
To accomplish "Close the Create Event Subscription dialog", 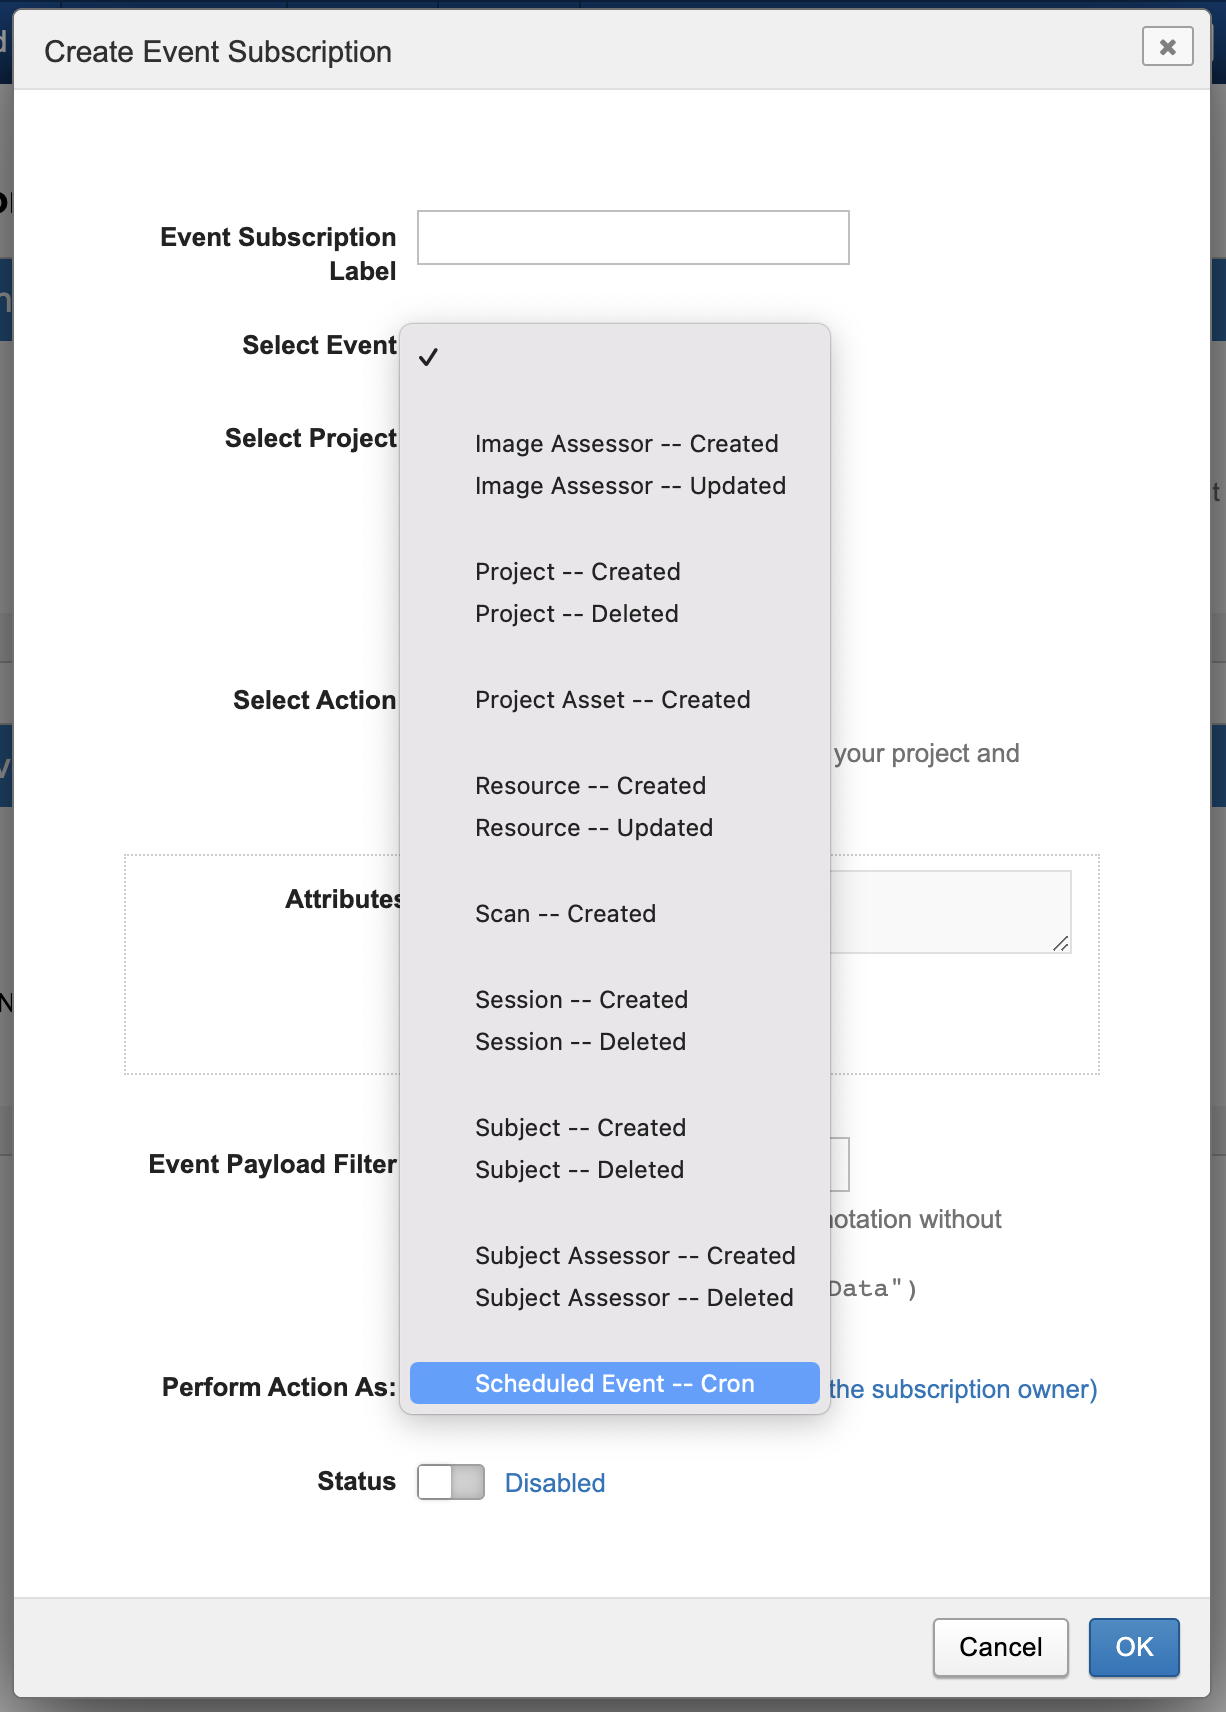I will pyautogui.click(x=1167, y=47).
